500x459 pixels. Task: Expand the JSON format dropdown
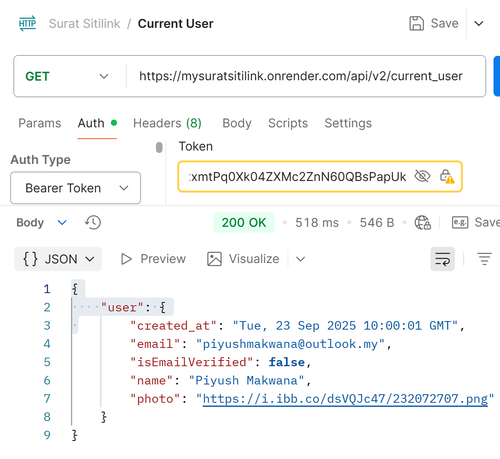tap(58, 259)
